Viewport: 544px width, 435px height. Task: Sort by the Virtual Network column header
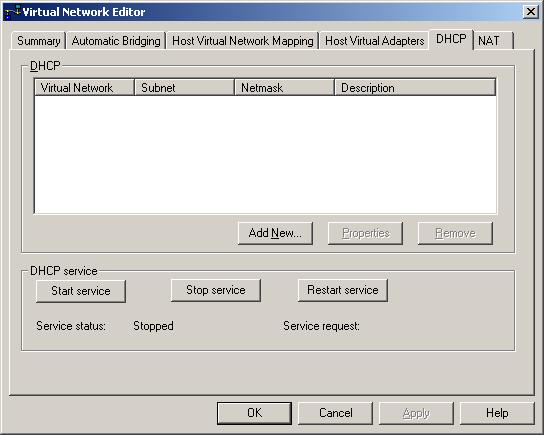coord(84,87)
